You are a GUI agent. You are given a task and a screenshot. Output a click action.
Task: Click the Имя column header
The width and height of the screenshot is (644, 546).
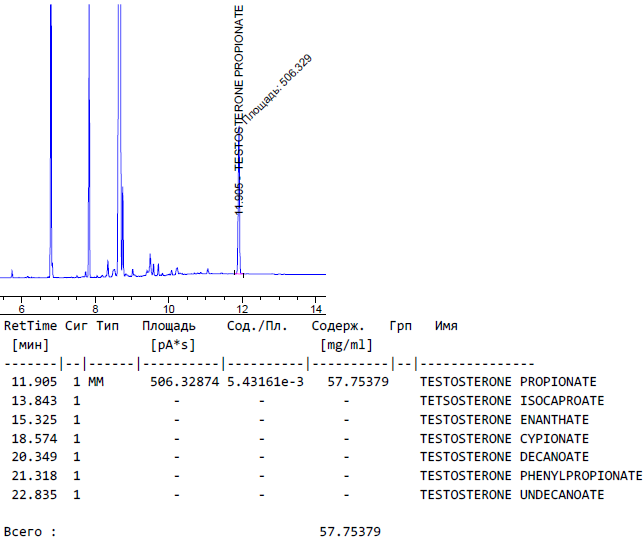446,326
